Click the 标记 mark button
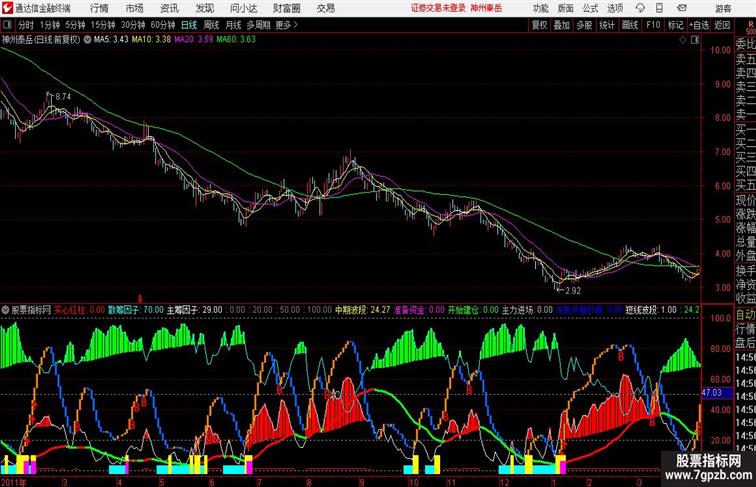The width and height of the screenshot is (756, 487). pos(675,25)
